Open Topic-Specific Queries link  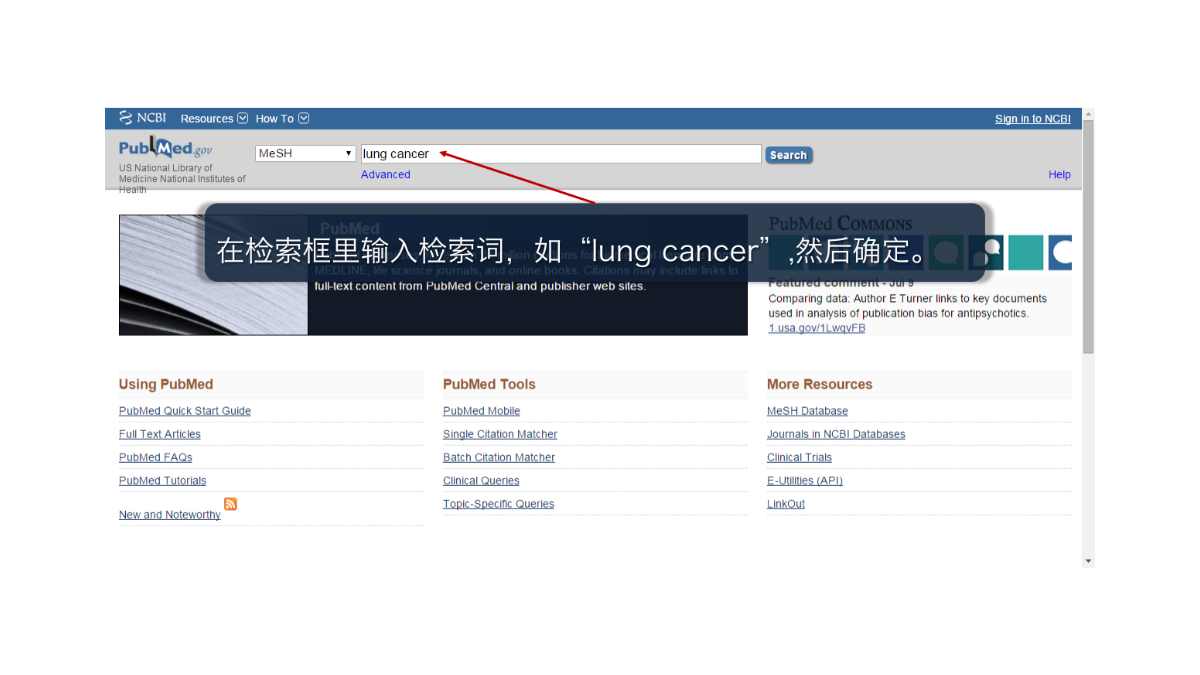coord(499,504)
